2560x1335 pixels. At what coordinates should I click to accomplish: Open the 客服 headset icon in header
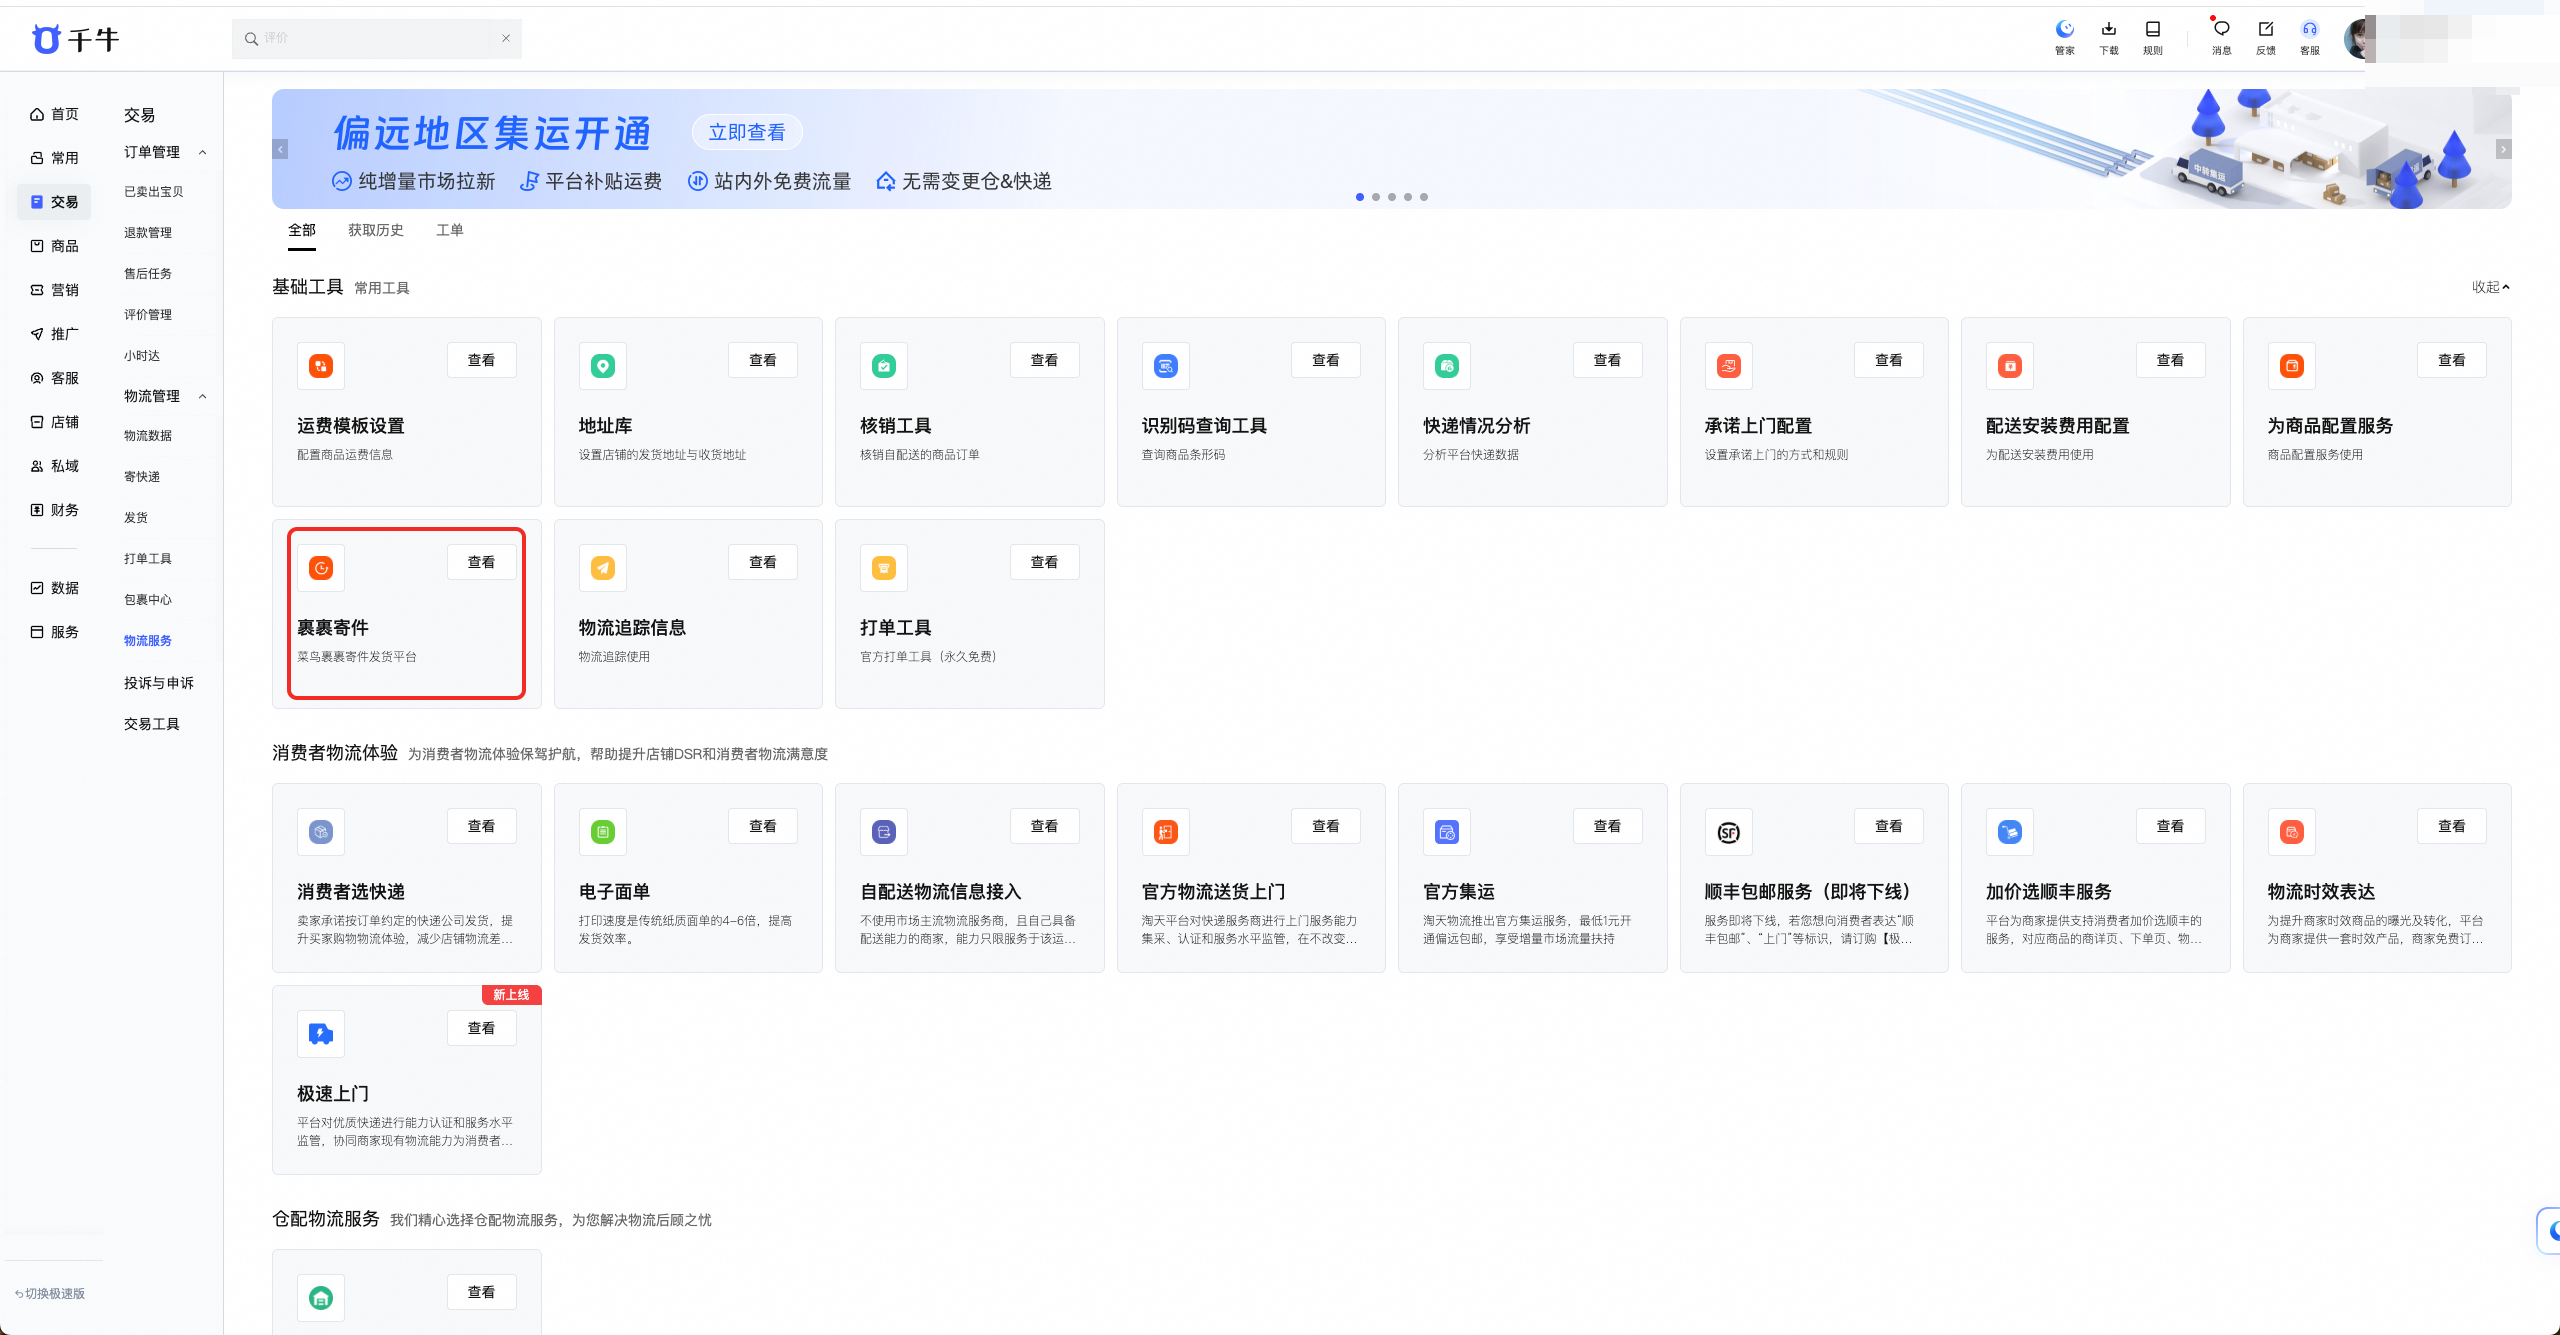click(x=2309, y=36)
